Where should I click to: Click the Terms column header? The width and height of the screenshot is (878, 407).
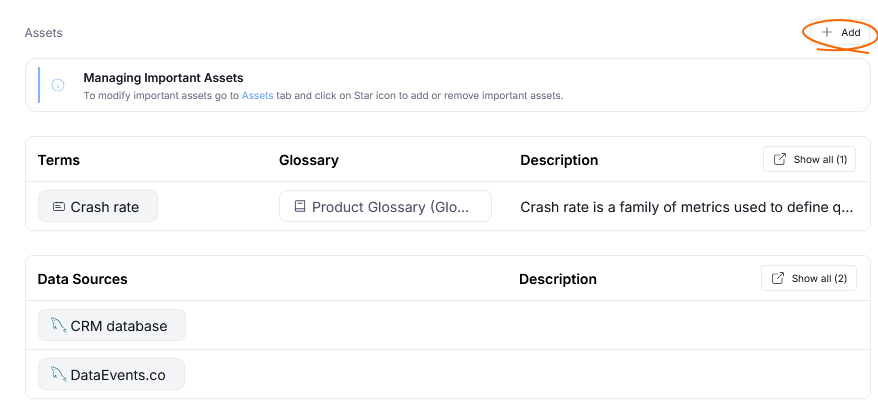59,160
